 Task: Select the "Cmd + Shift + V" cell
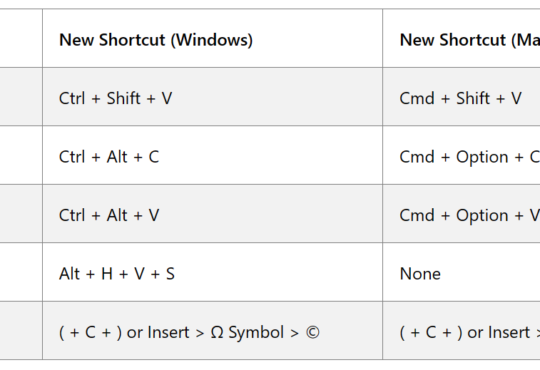[x=461, y=97]
